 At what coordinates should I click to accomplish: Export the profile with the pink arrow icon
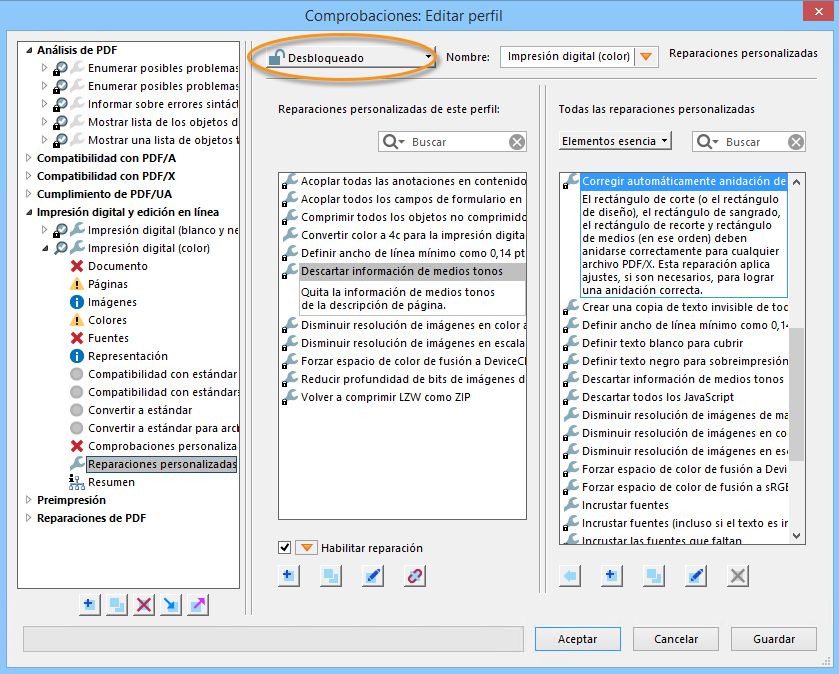198,605
